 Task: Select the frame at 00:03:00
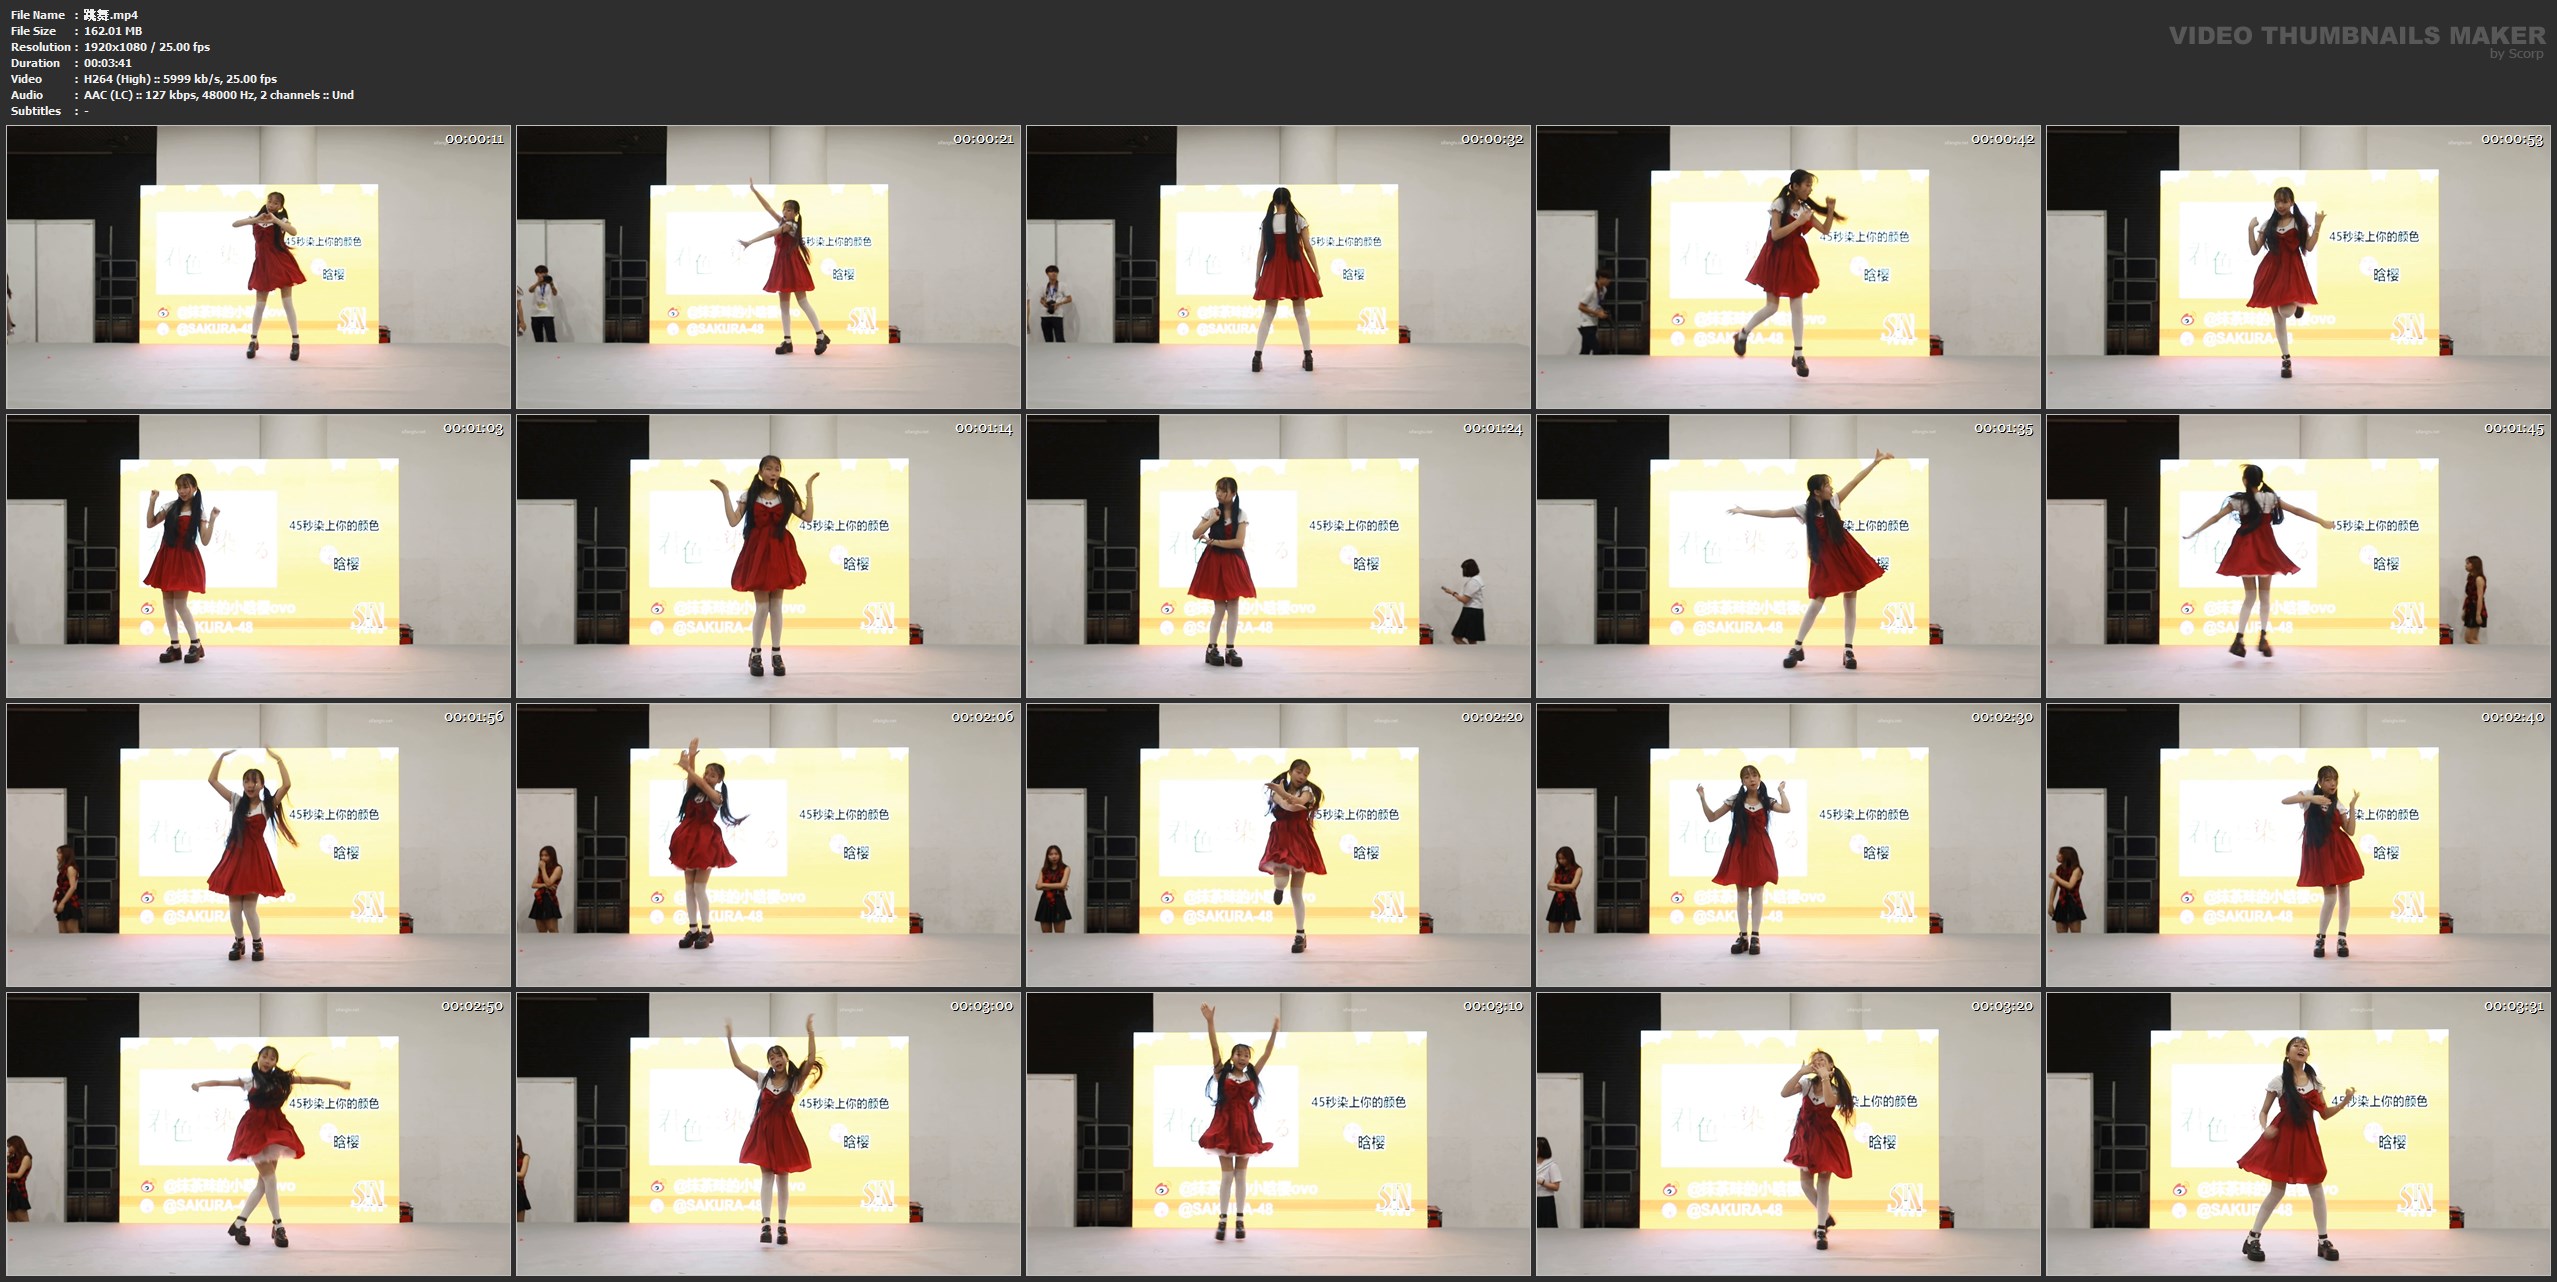click(768, 1134)
